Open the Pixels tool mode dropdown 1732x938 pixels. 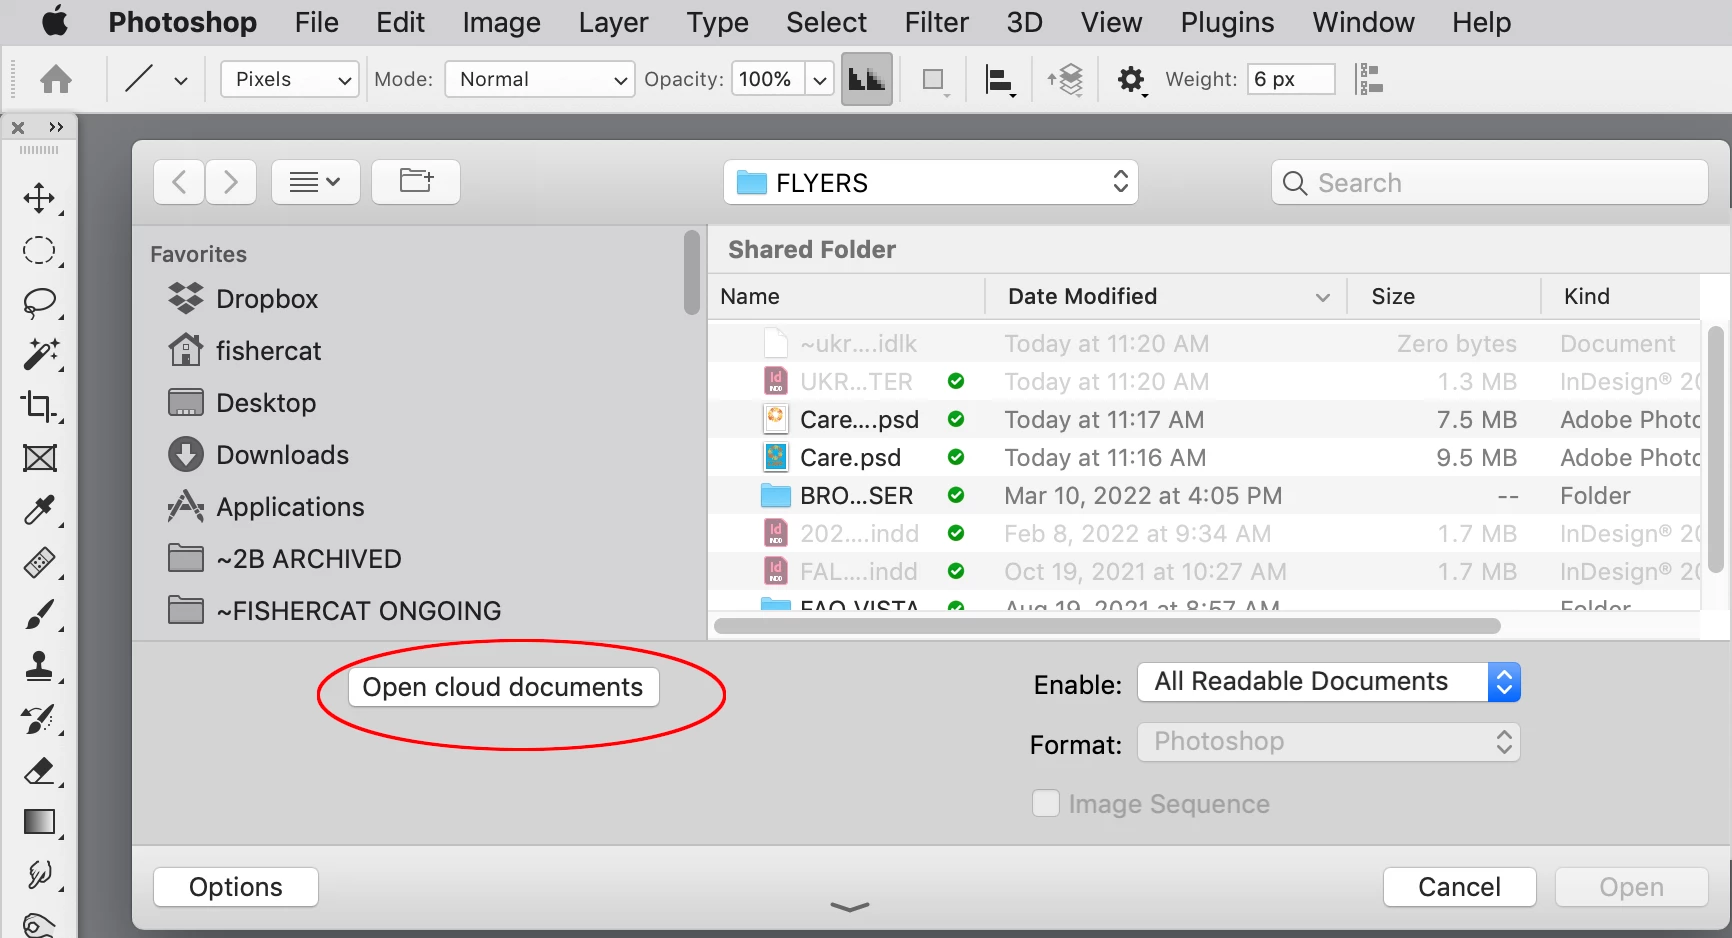pos(289,79)
